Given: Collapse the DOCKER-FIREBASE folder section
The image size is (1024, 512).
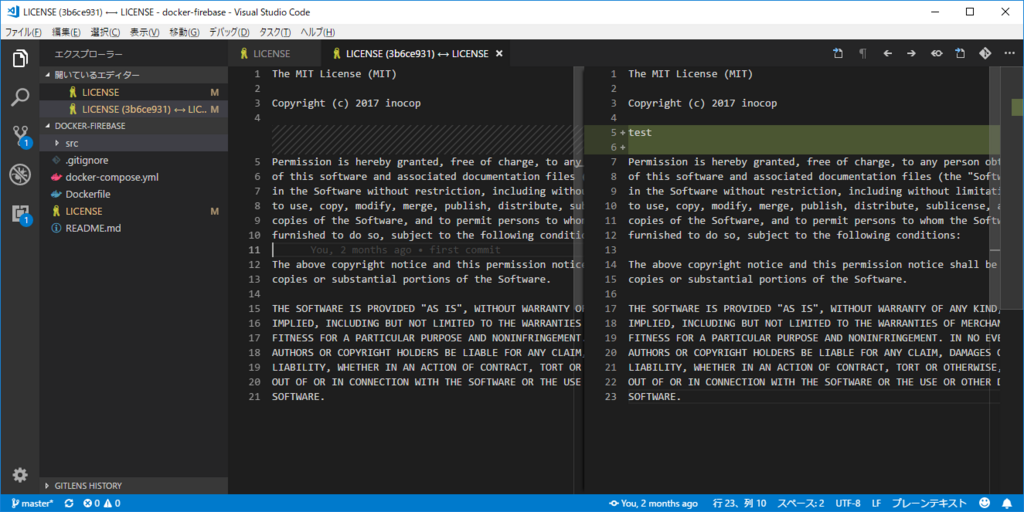Looking at the screenshot, I should pos(134,125).
